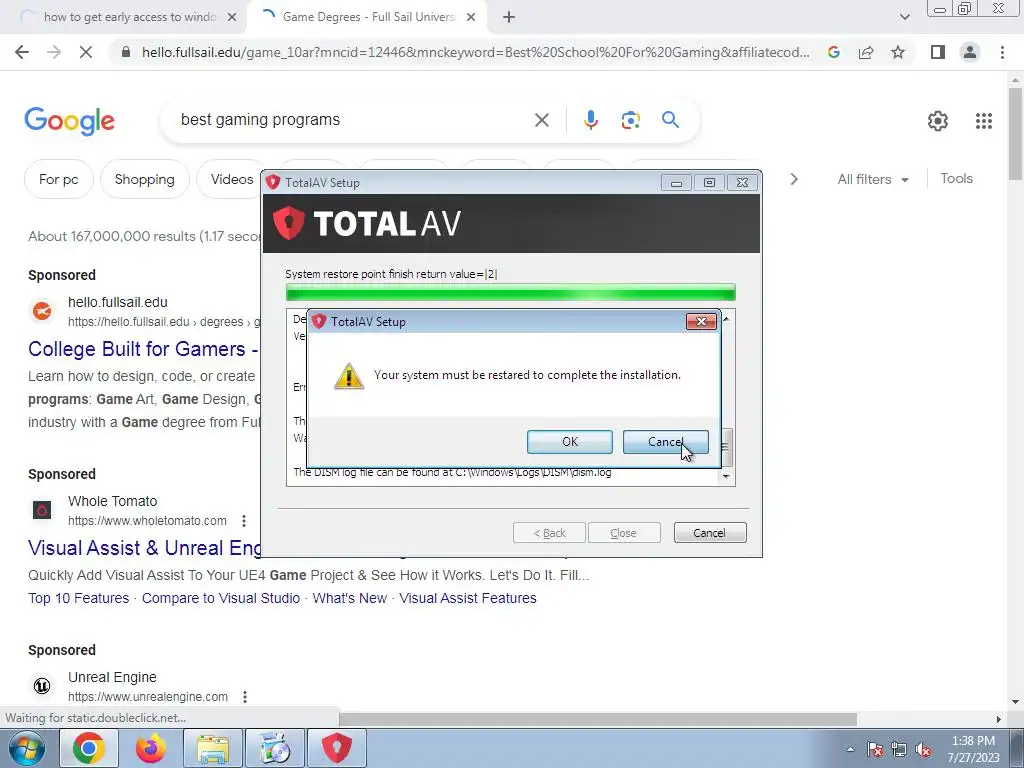The width and height of the screenshot is (1024, 768).
Task: Click the Unreal Engine site icon
Action: coord(42,686)
